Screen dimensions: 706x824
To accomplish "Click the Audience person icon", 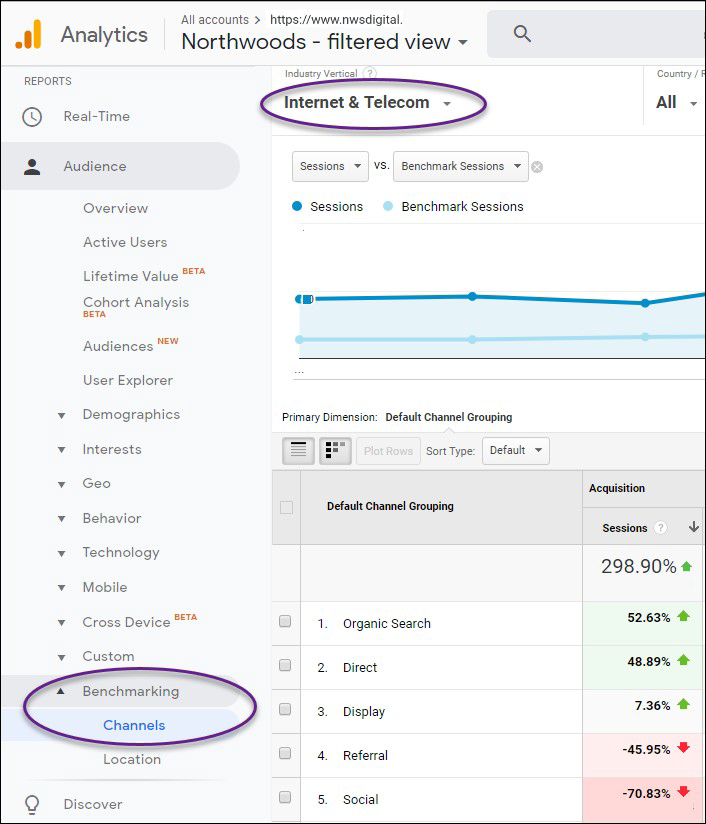I will (32, 167).
